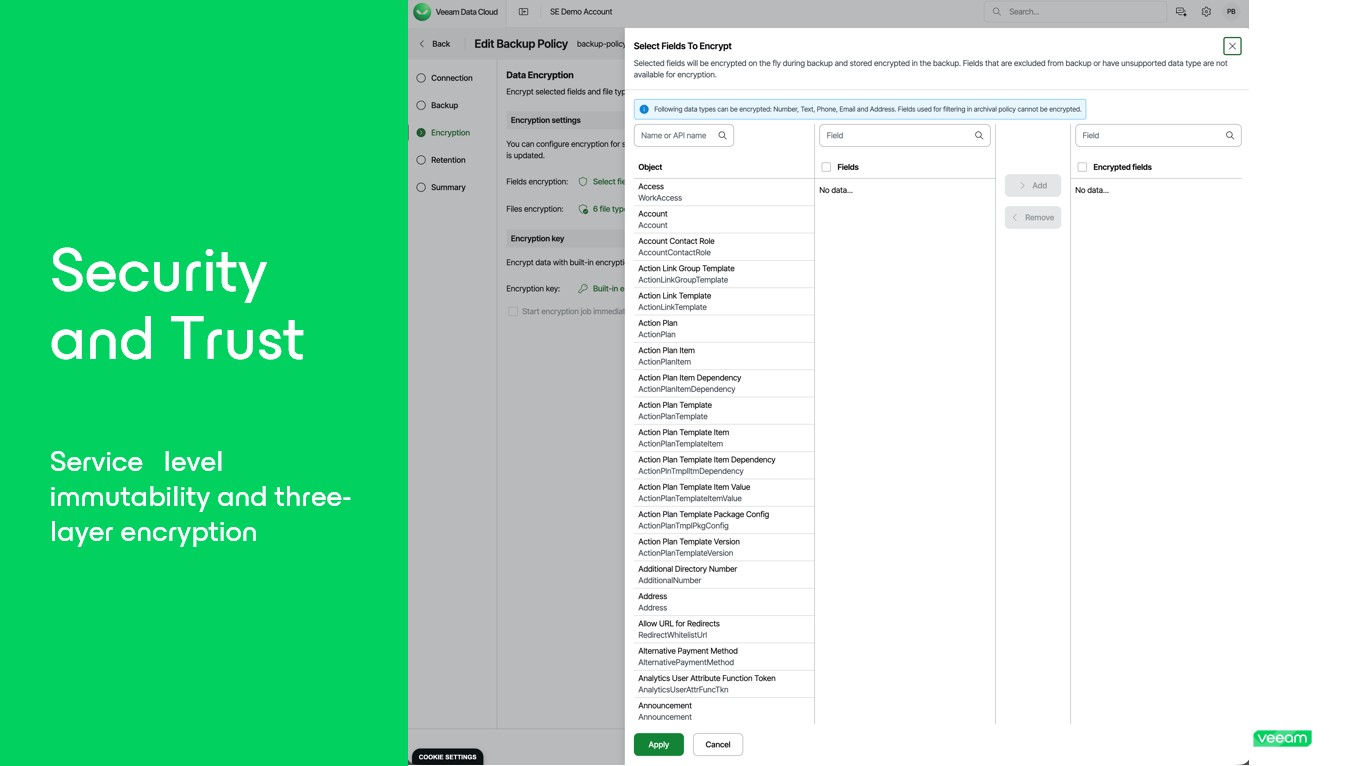Click the top bar Search field
This screenshot has height=766, width=1367.
(1075, 12)
